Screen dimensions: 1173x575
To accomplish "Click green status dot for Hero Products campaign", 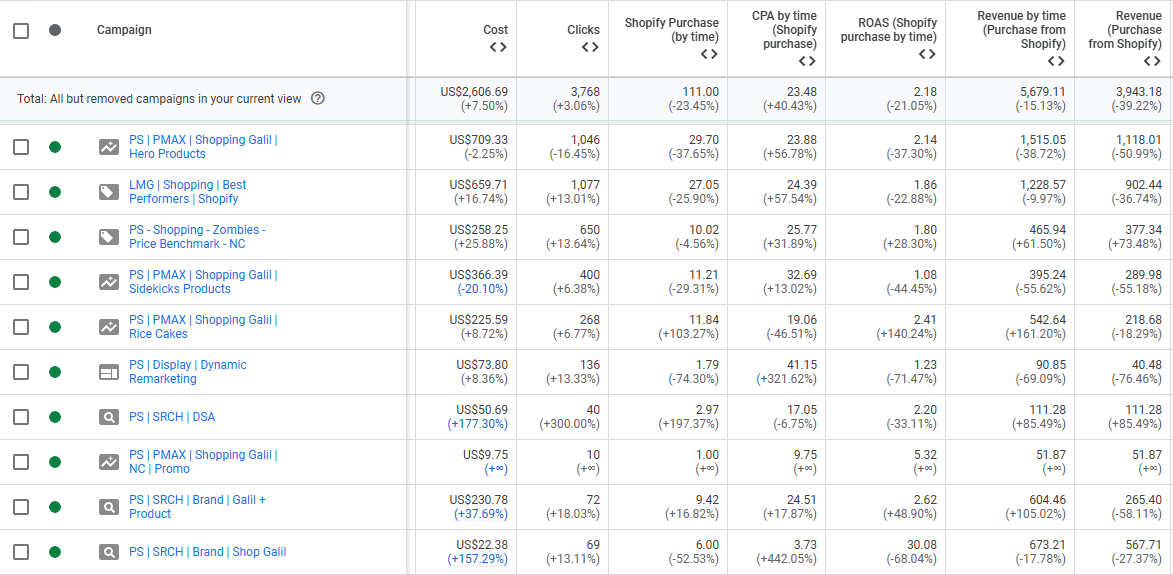I will pos(55,147).
